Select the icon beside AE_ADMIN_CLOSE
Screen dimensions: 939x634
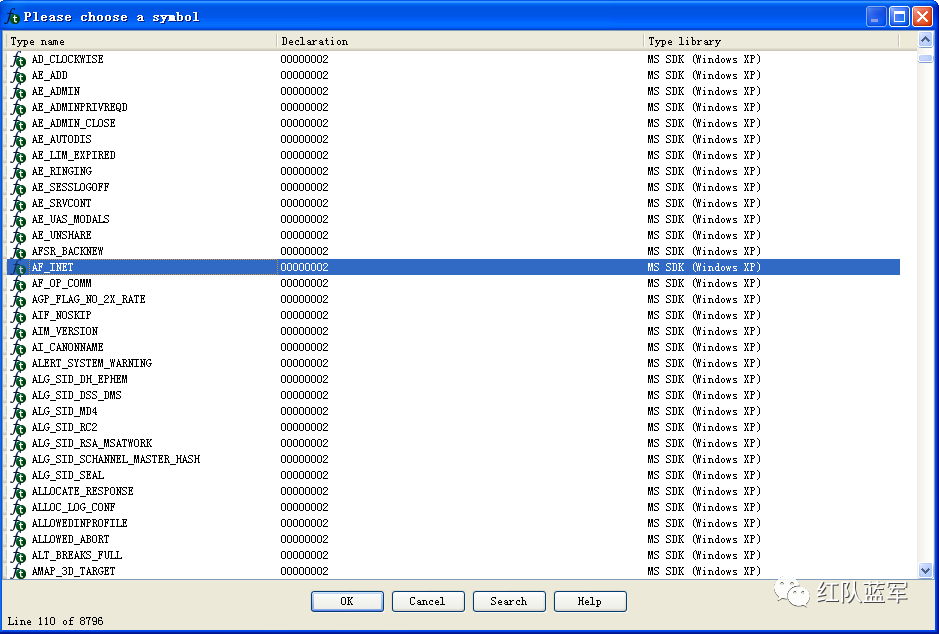click(x=19, y=124)
